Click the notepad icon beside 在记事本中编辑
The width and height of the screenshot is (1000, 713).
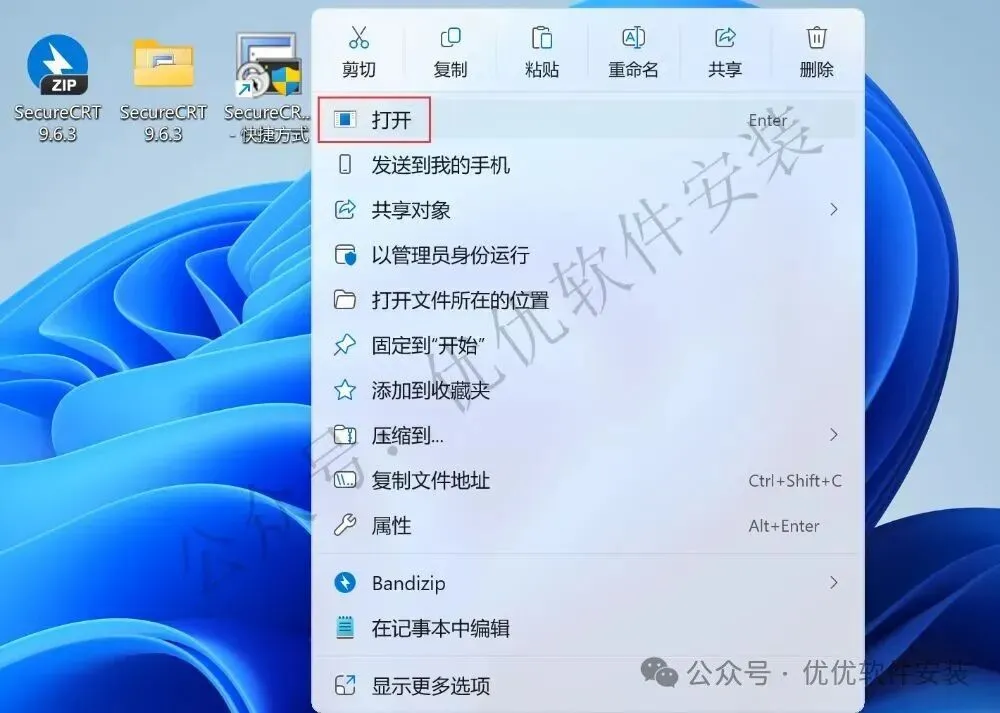pos(345,628)
